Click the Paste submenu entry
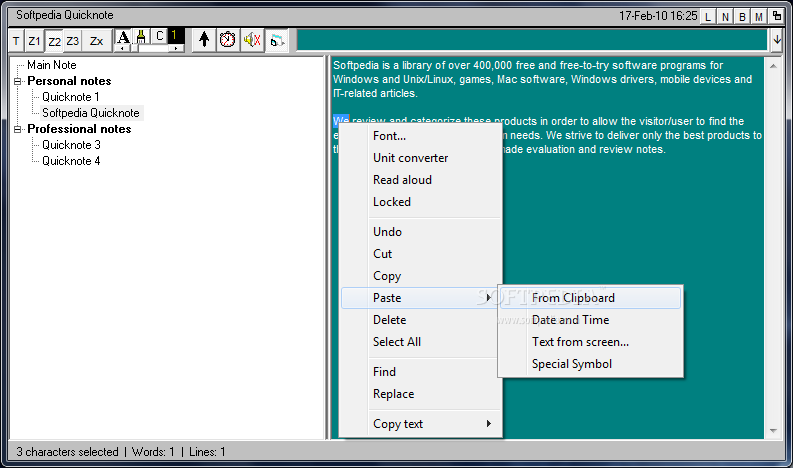 (x=419, y=297)
